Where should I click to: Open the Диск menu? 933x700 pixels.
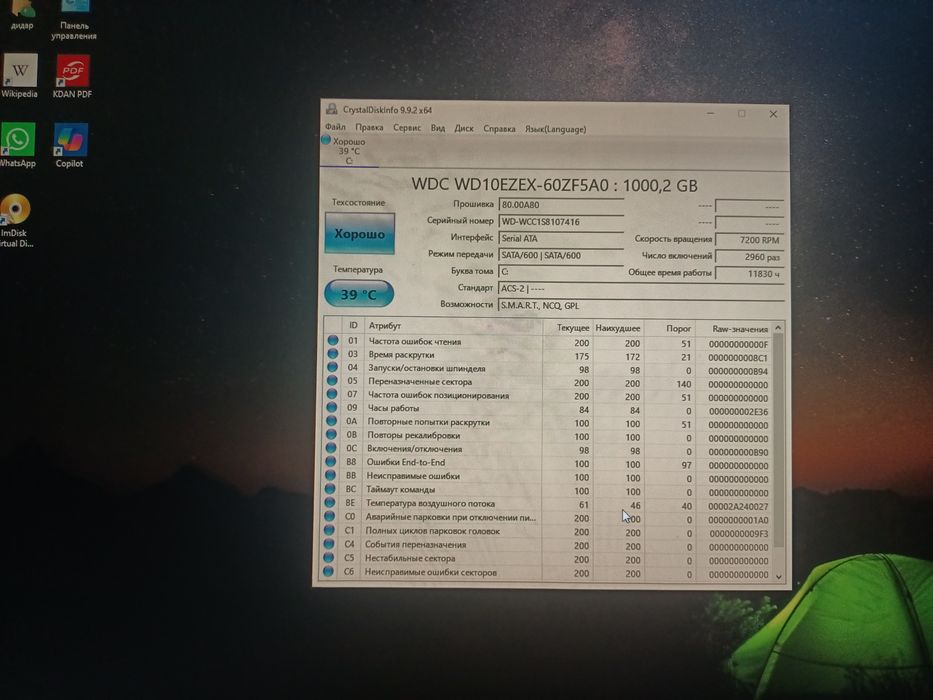[464, 128]
